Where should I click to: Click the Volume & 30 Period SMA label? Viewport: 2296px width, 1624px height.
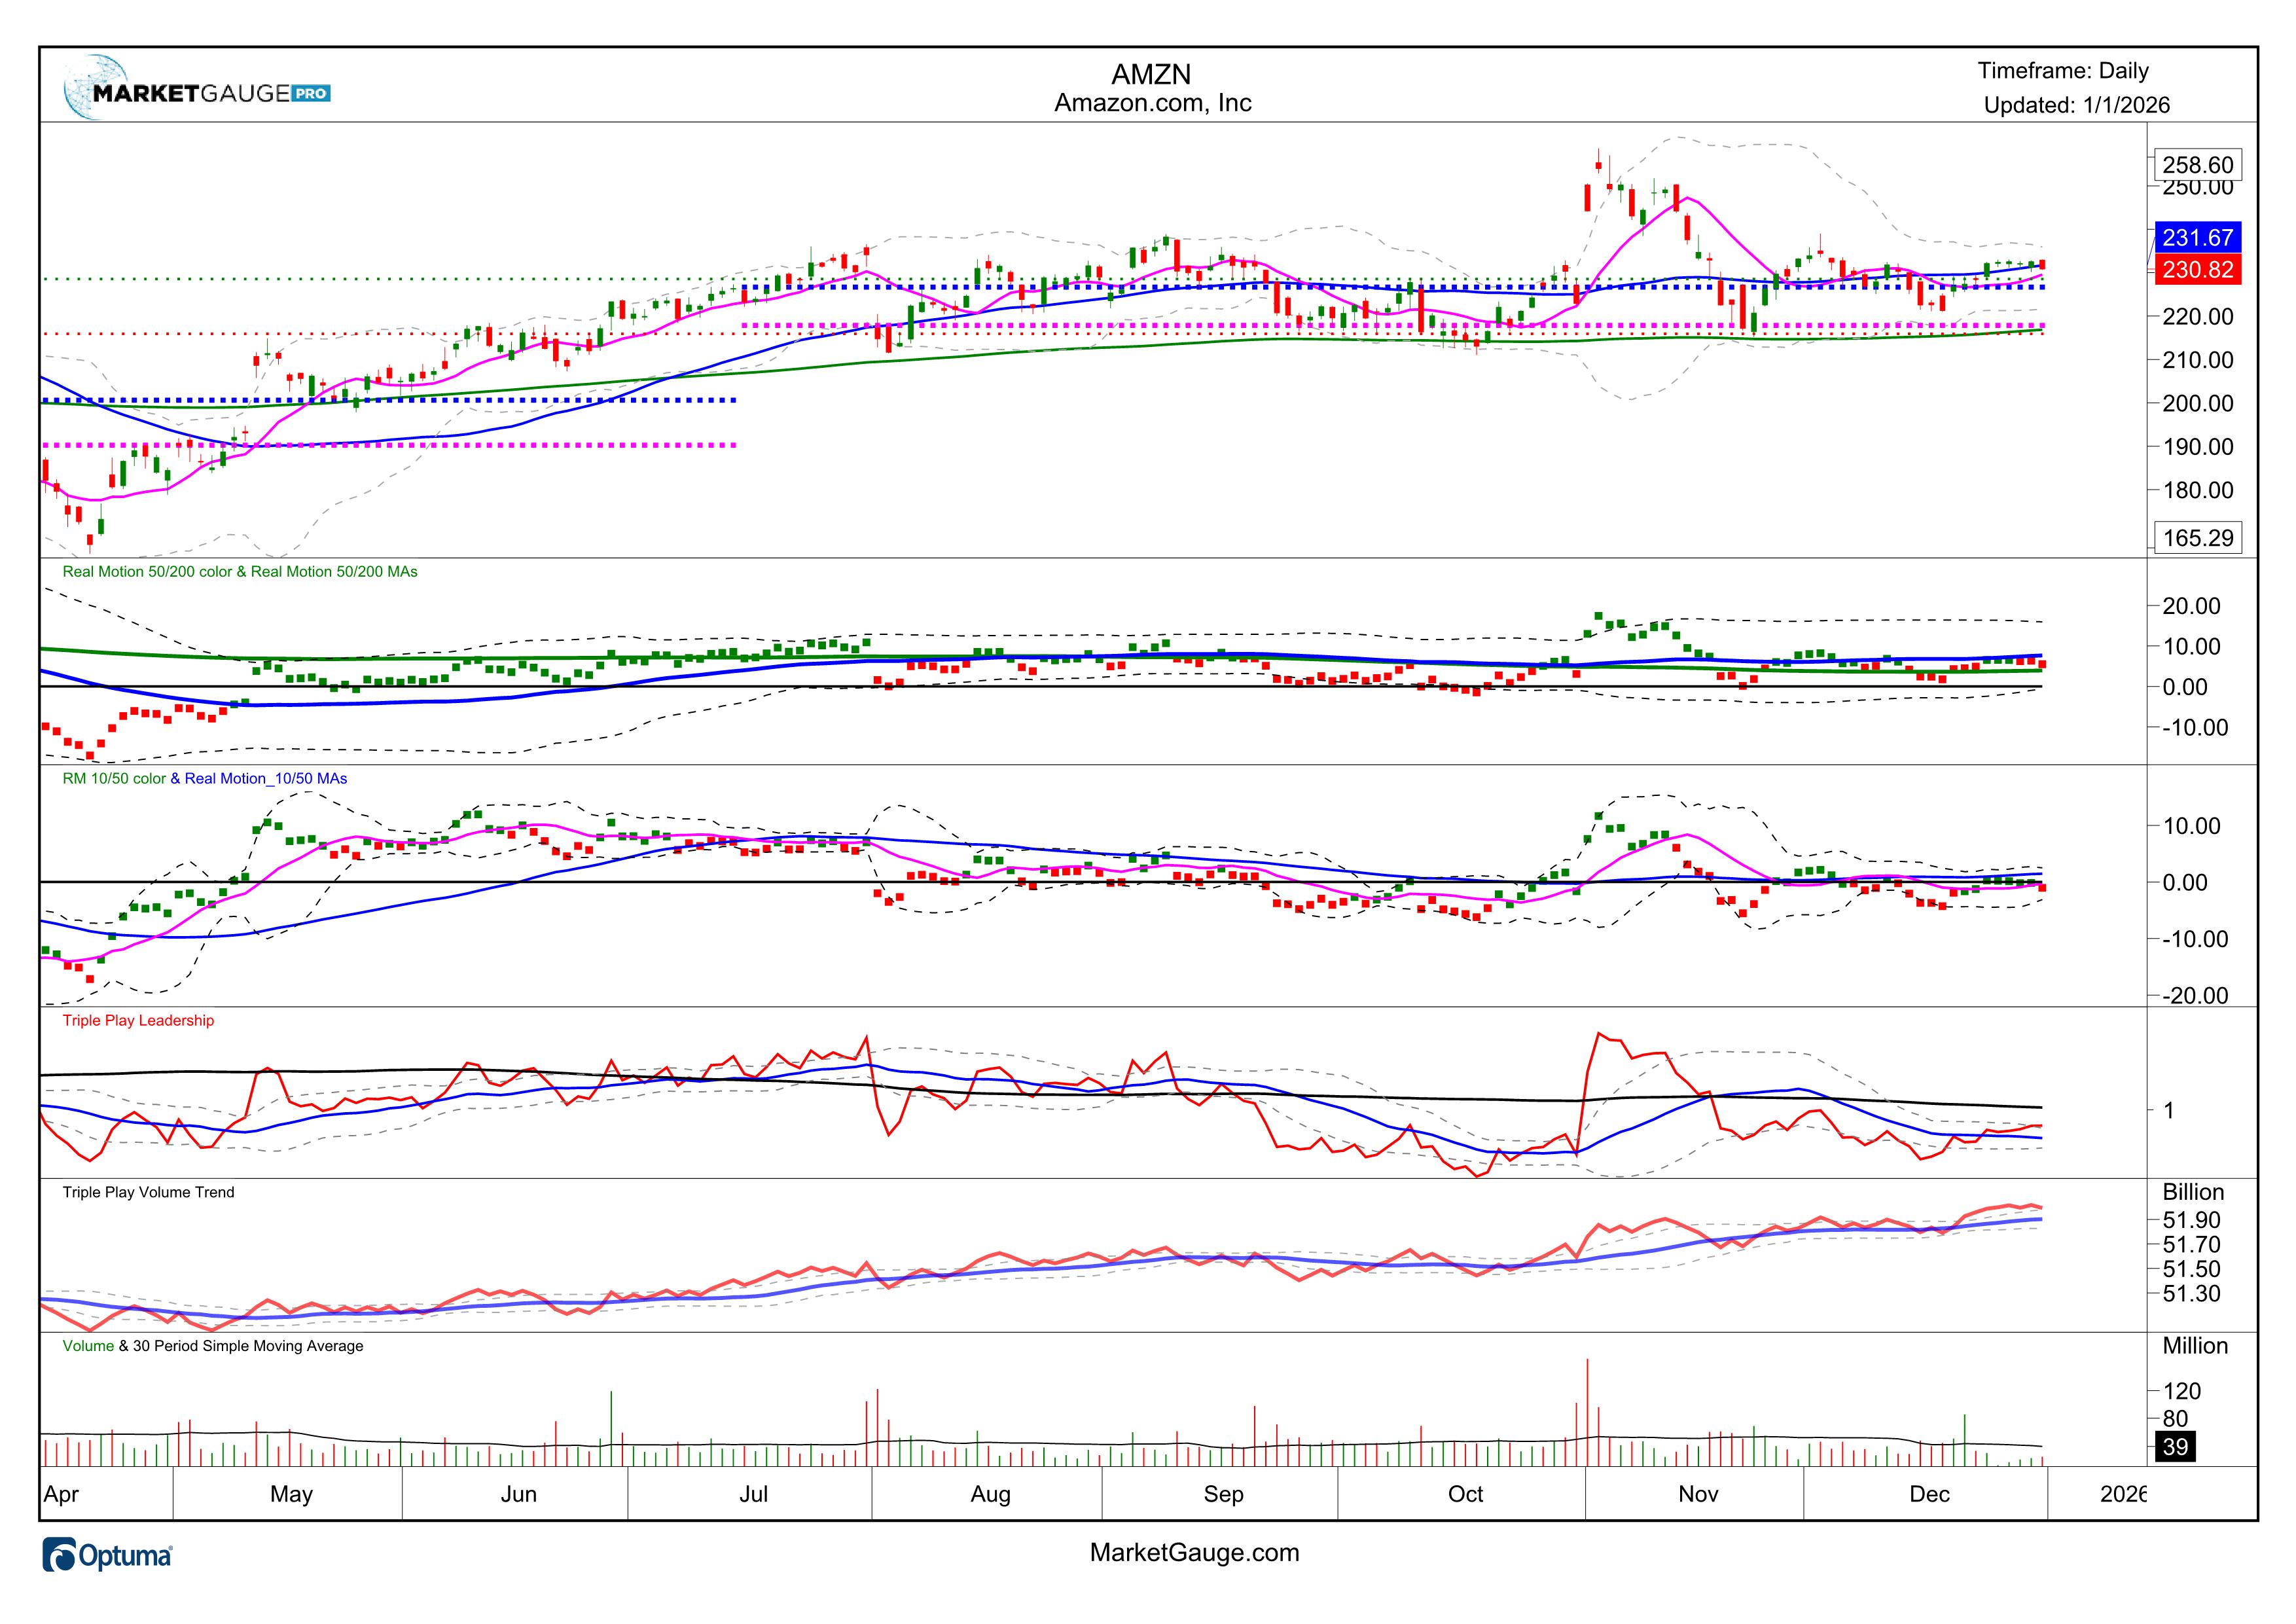213,1346
